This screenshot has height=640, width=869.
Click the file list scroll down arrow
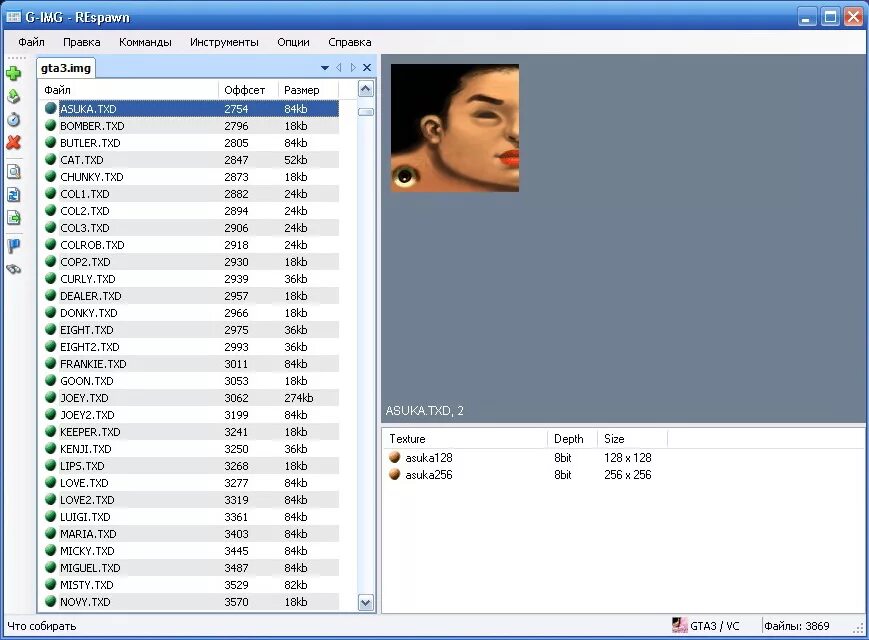366,602
